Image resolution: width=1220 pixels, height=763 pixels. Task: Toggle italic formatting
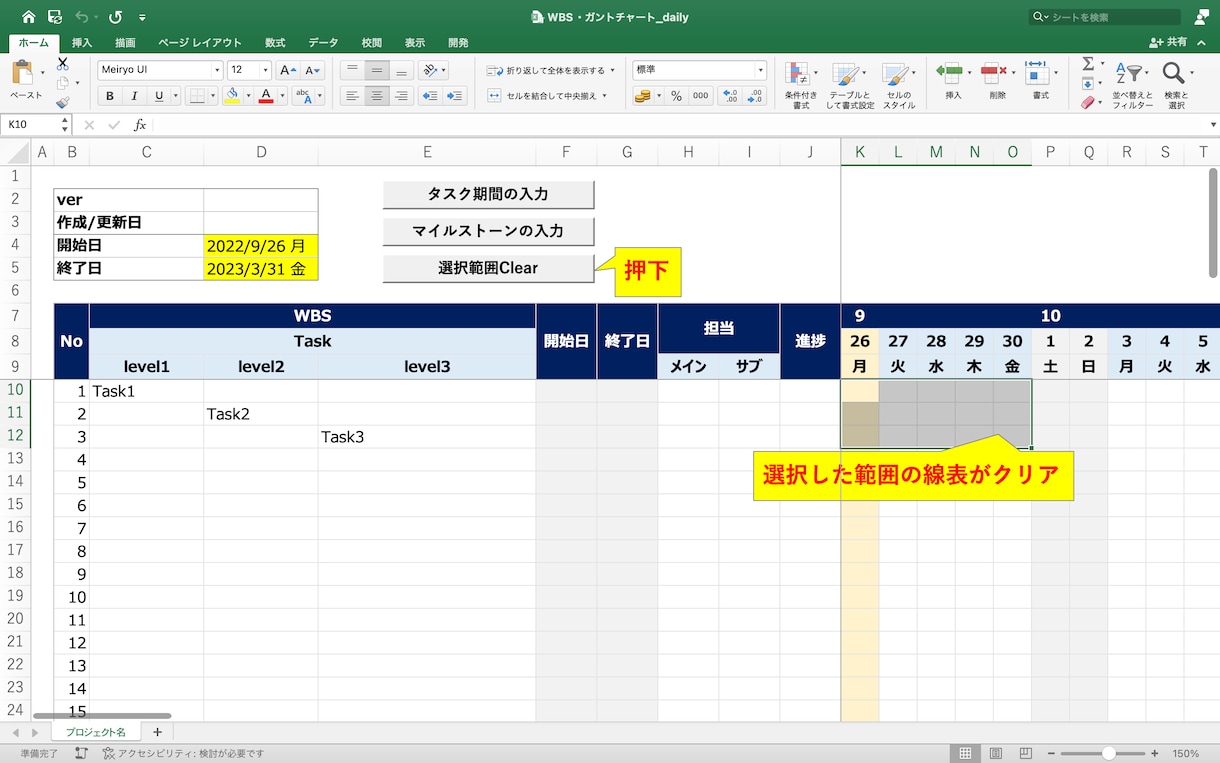point(135,96)
